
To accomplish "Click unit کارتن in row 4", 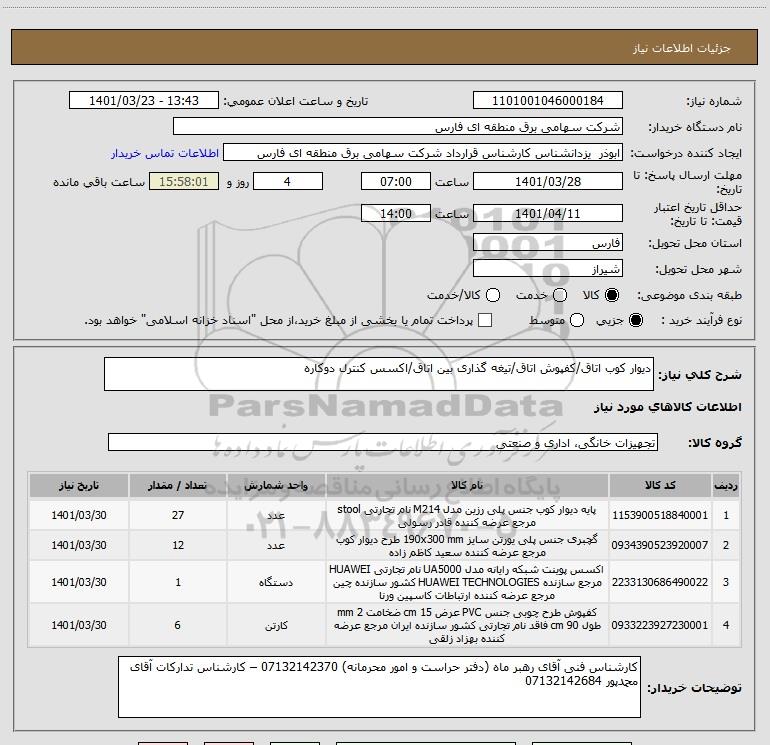I will tap(276, 626).
